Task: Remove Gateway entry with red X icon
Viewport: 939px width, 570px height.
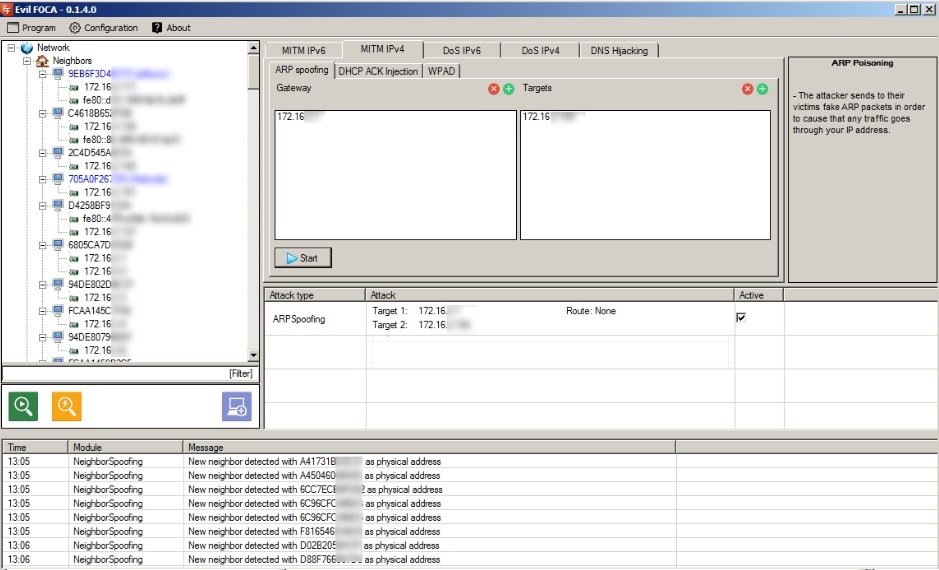Action: click(x=493, y=89)
